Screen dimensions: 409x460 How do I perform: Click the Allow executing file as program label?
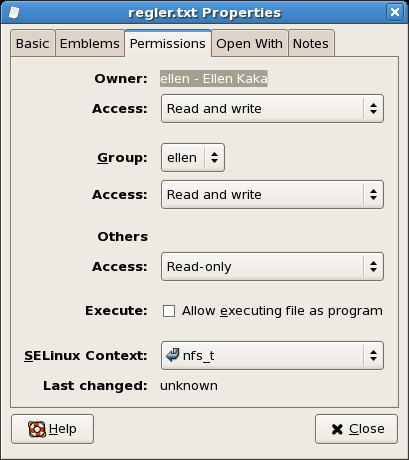[282, 311]
